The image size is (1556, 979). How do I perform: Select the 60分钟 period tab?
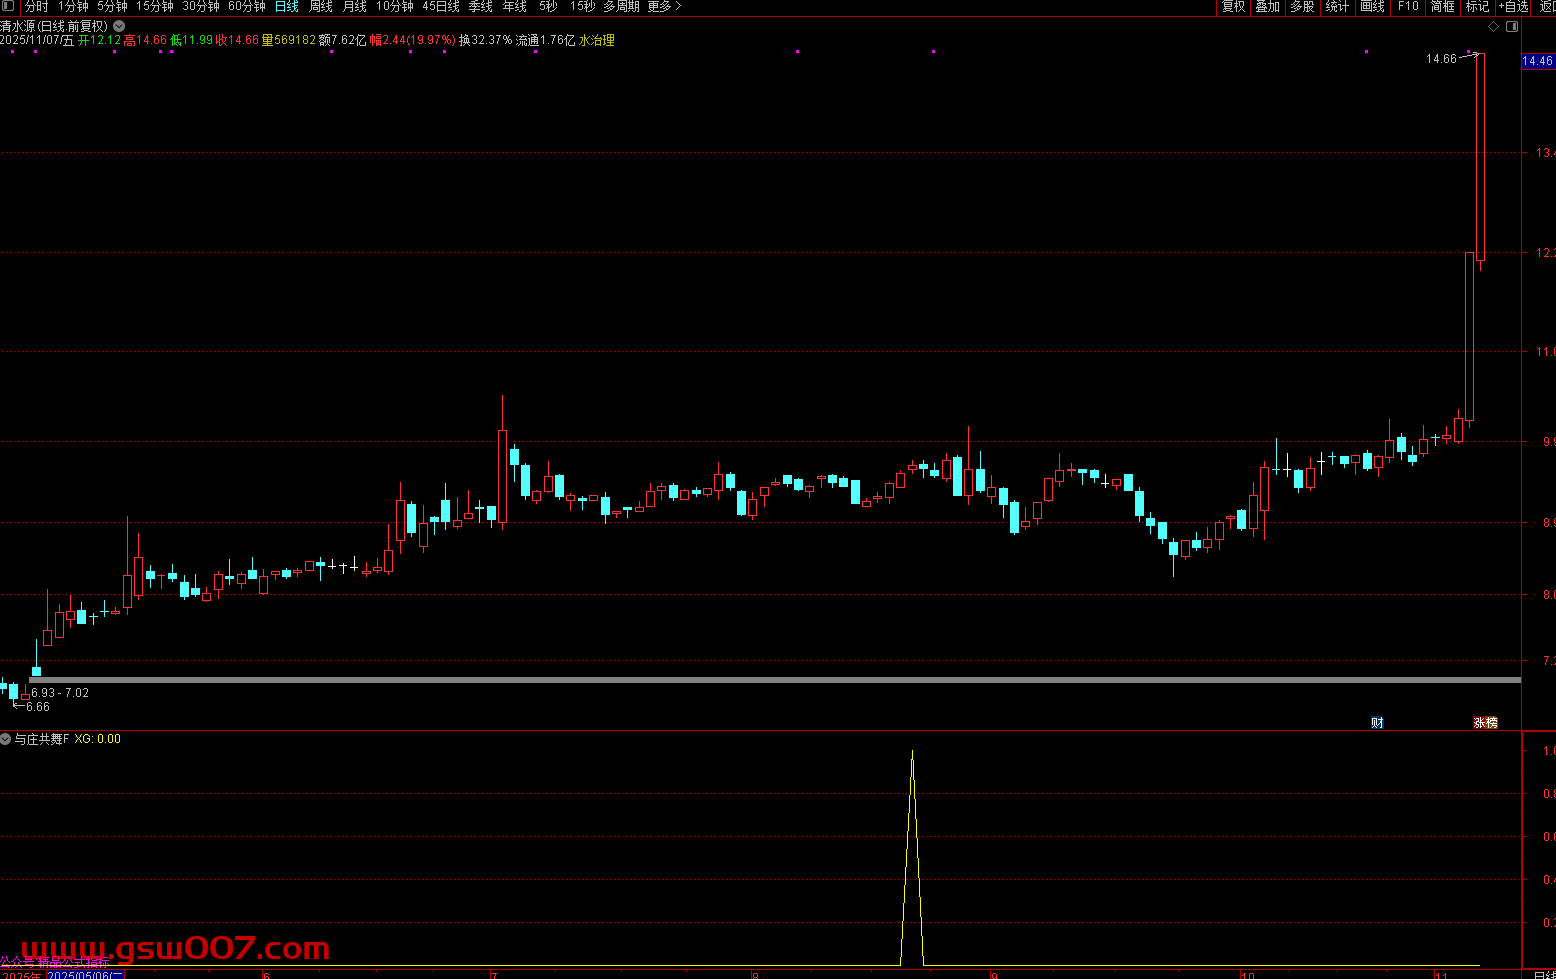(247, 7)
